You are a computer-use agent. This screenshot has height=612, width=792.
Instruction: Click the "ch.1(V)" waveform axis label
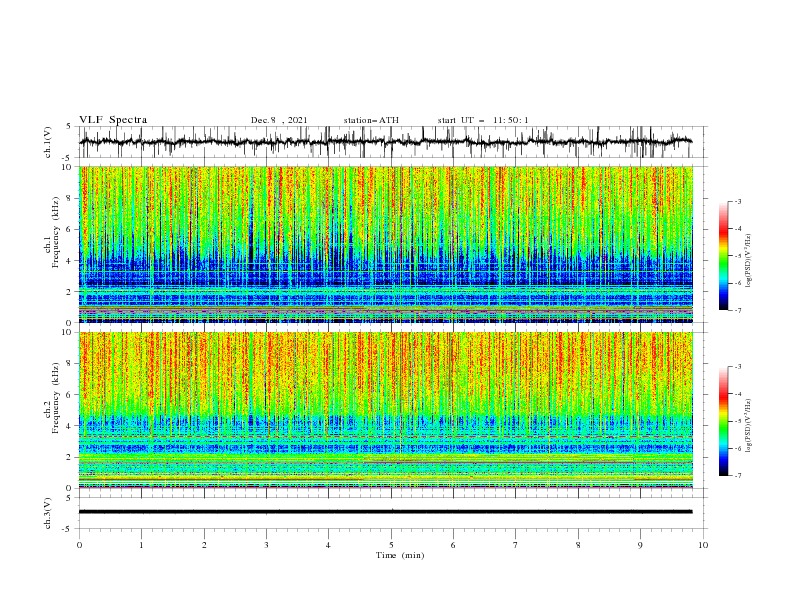[x=48, y=142]
